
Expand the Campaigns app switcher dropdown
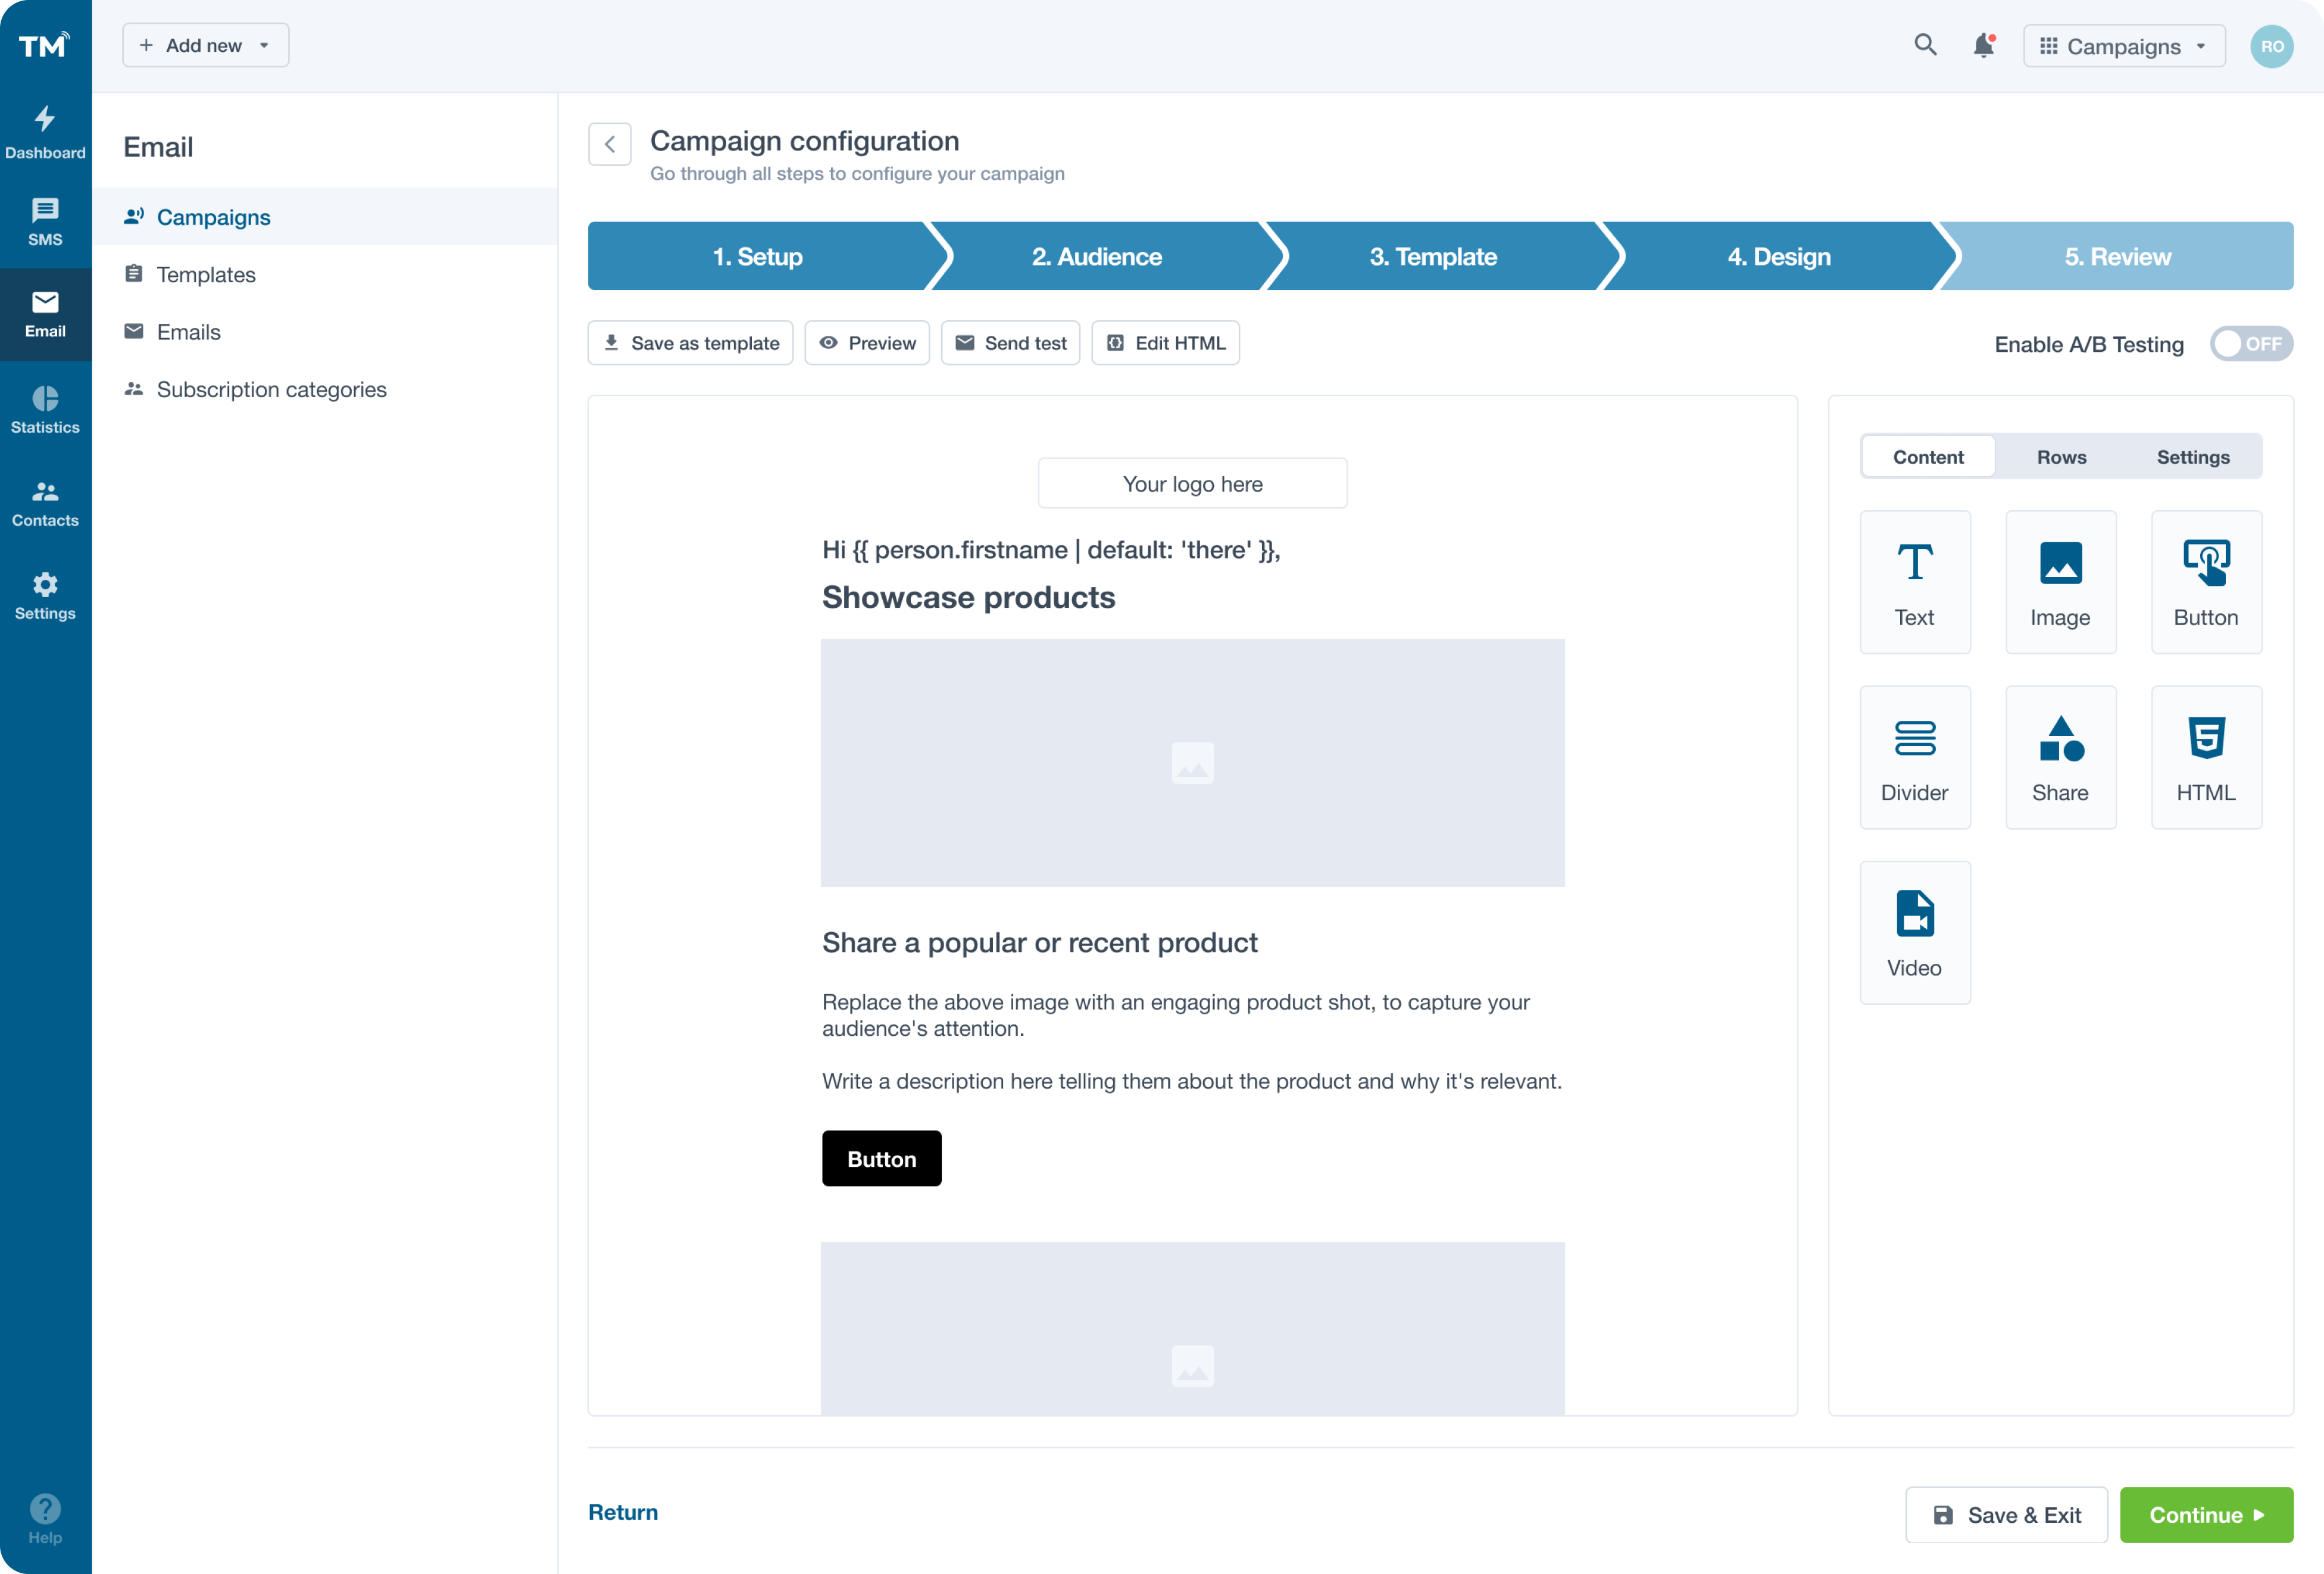click(2123, 45)
